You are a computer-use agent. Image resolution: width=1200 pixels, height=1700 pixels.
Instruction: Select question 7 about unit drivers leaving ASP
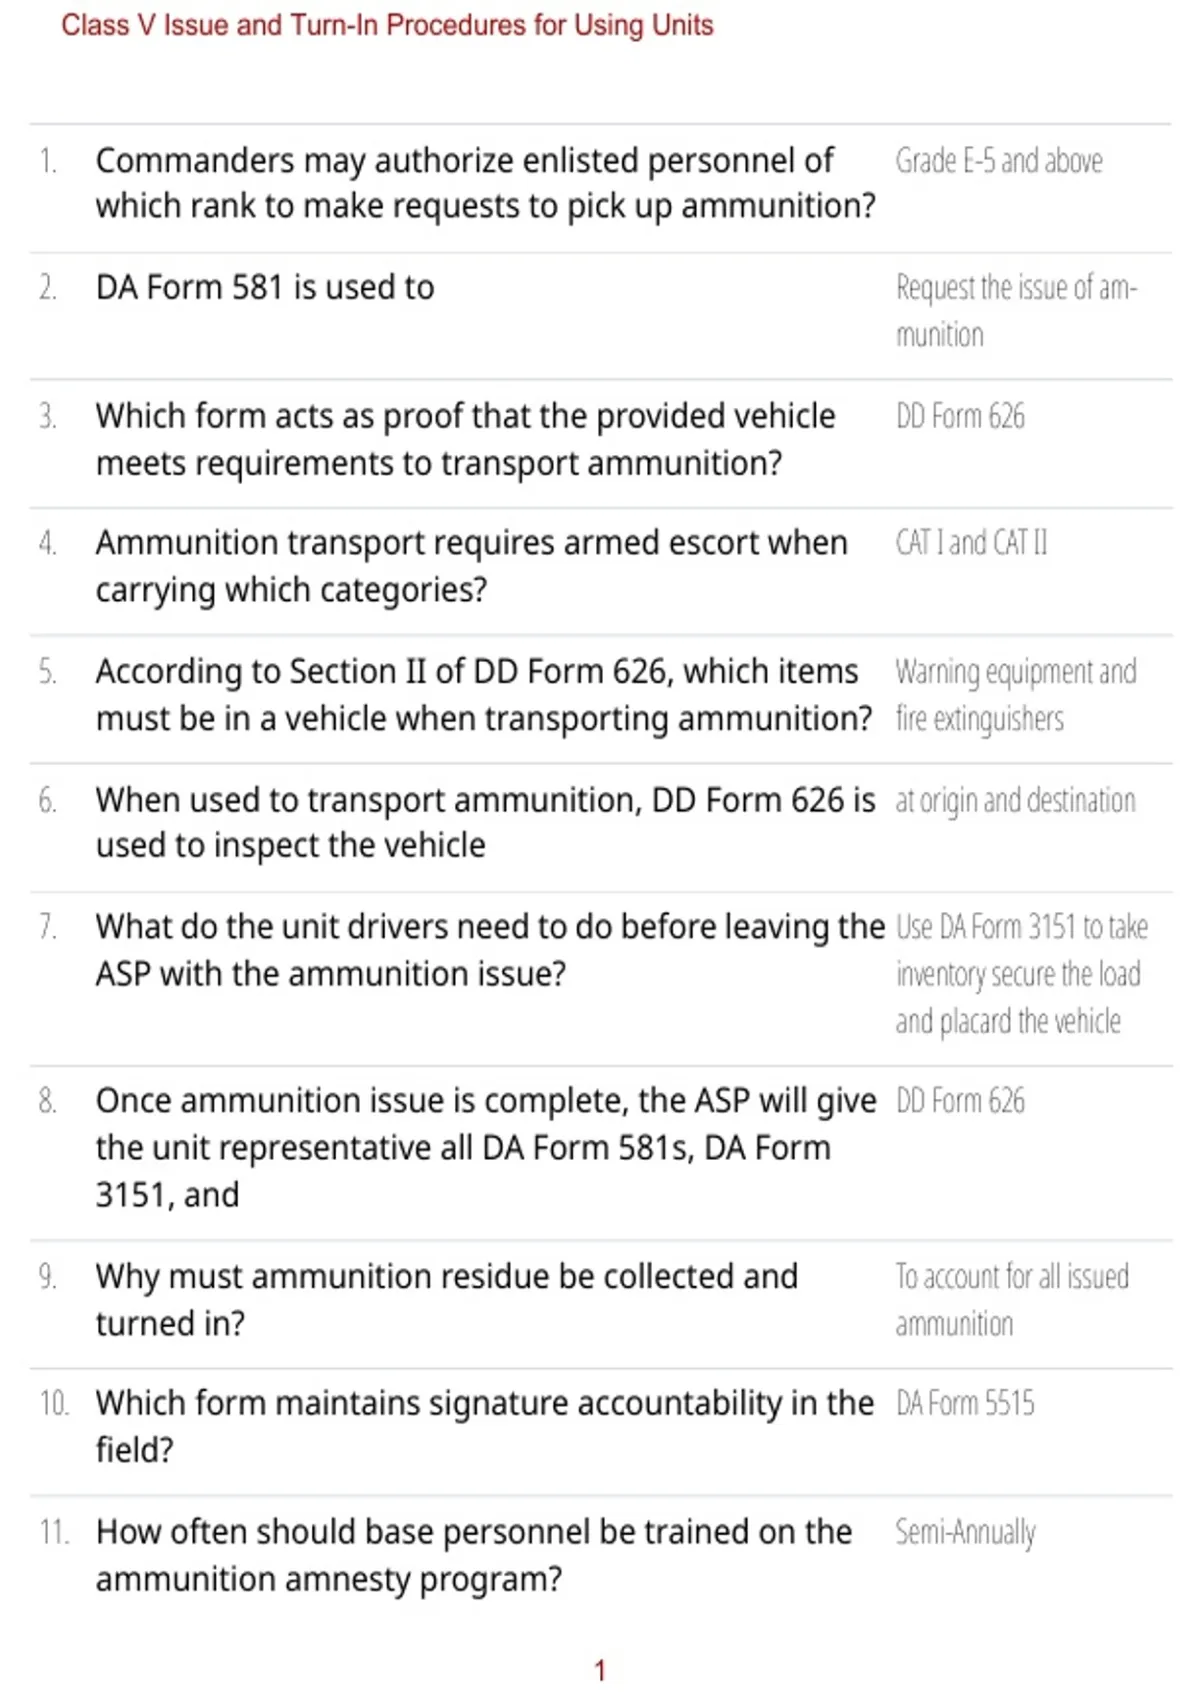tap(490, 950)
